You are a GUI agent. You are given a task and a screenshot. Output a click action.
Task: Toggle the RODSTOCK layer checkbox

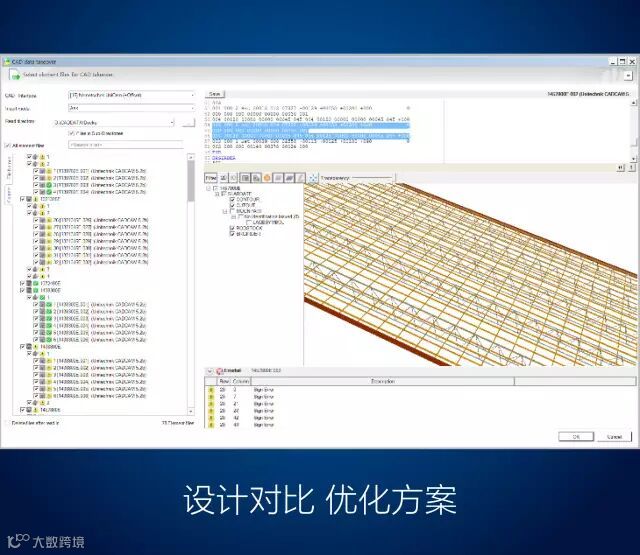tap(233, 228)
